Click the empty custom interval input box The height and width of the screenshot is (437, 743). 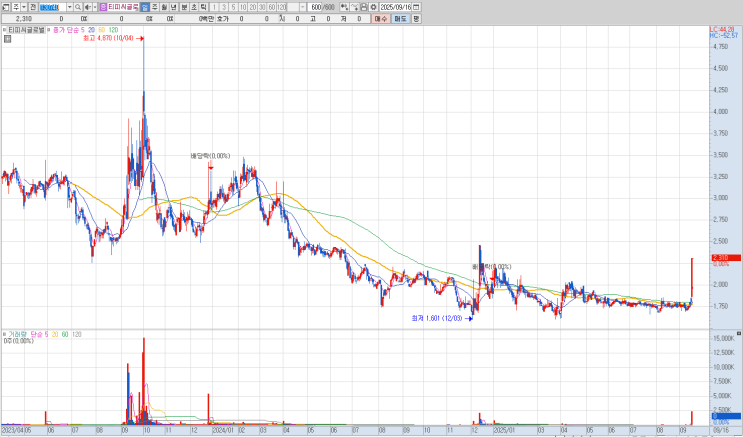293,7
